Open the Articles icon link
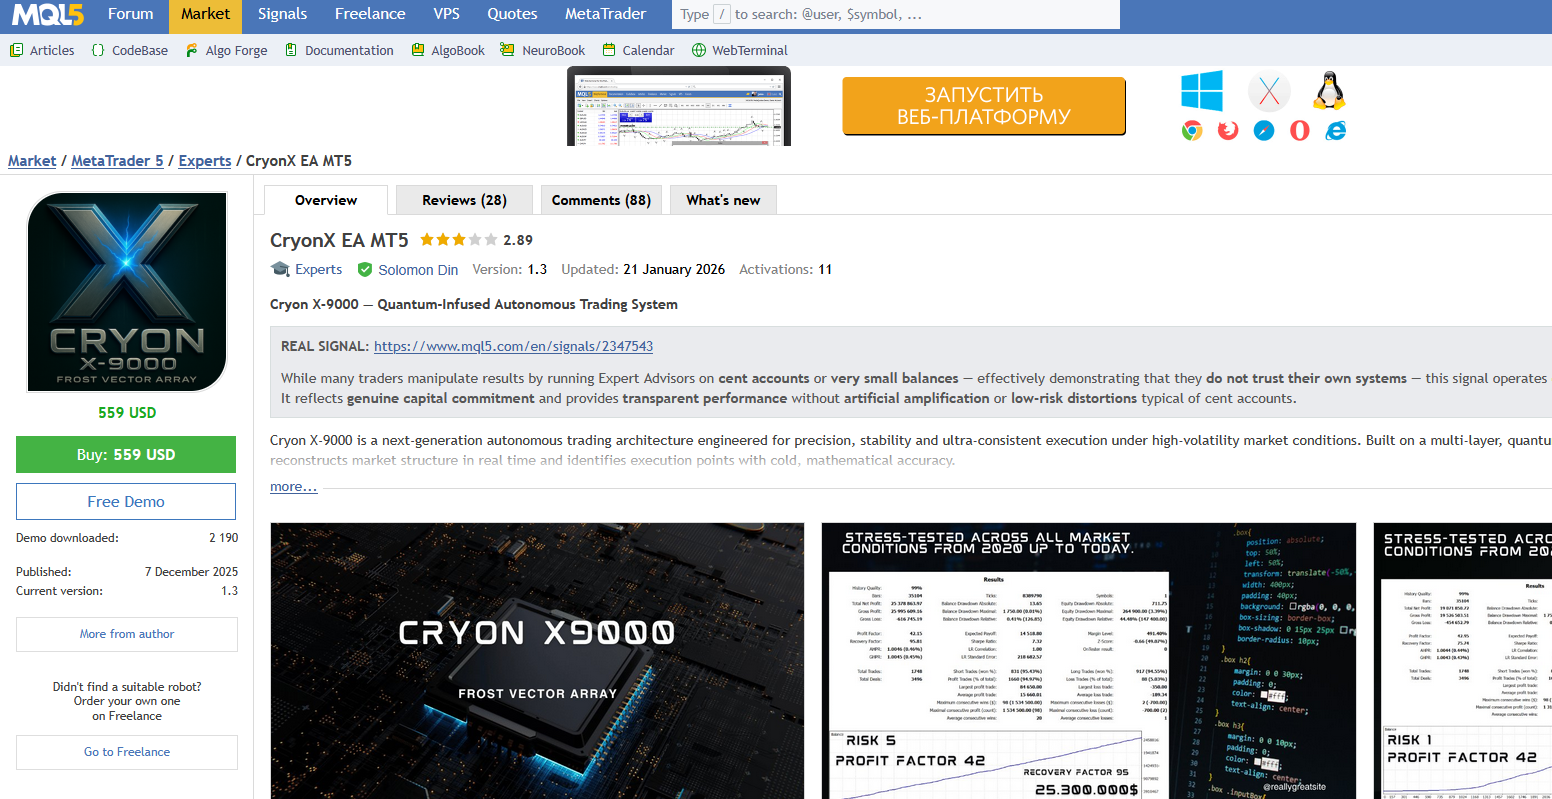 [x=17, y=50]
